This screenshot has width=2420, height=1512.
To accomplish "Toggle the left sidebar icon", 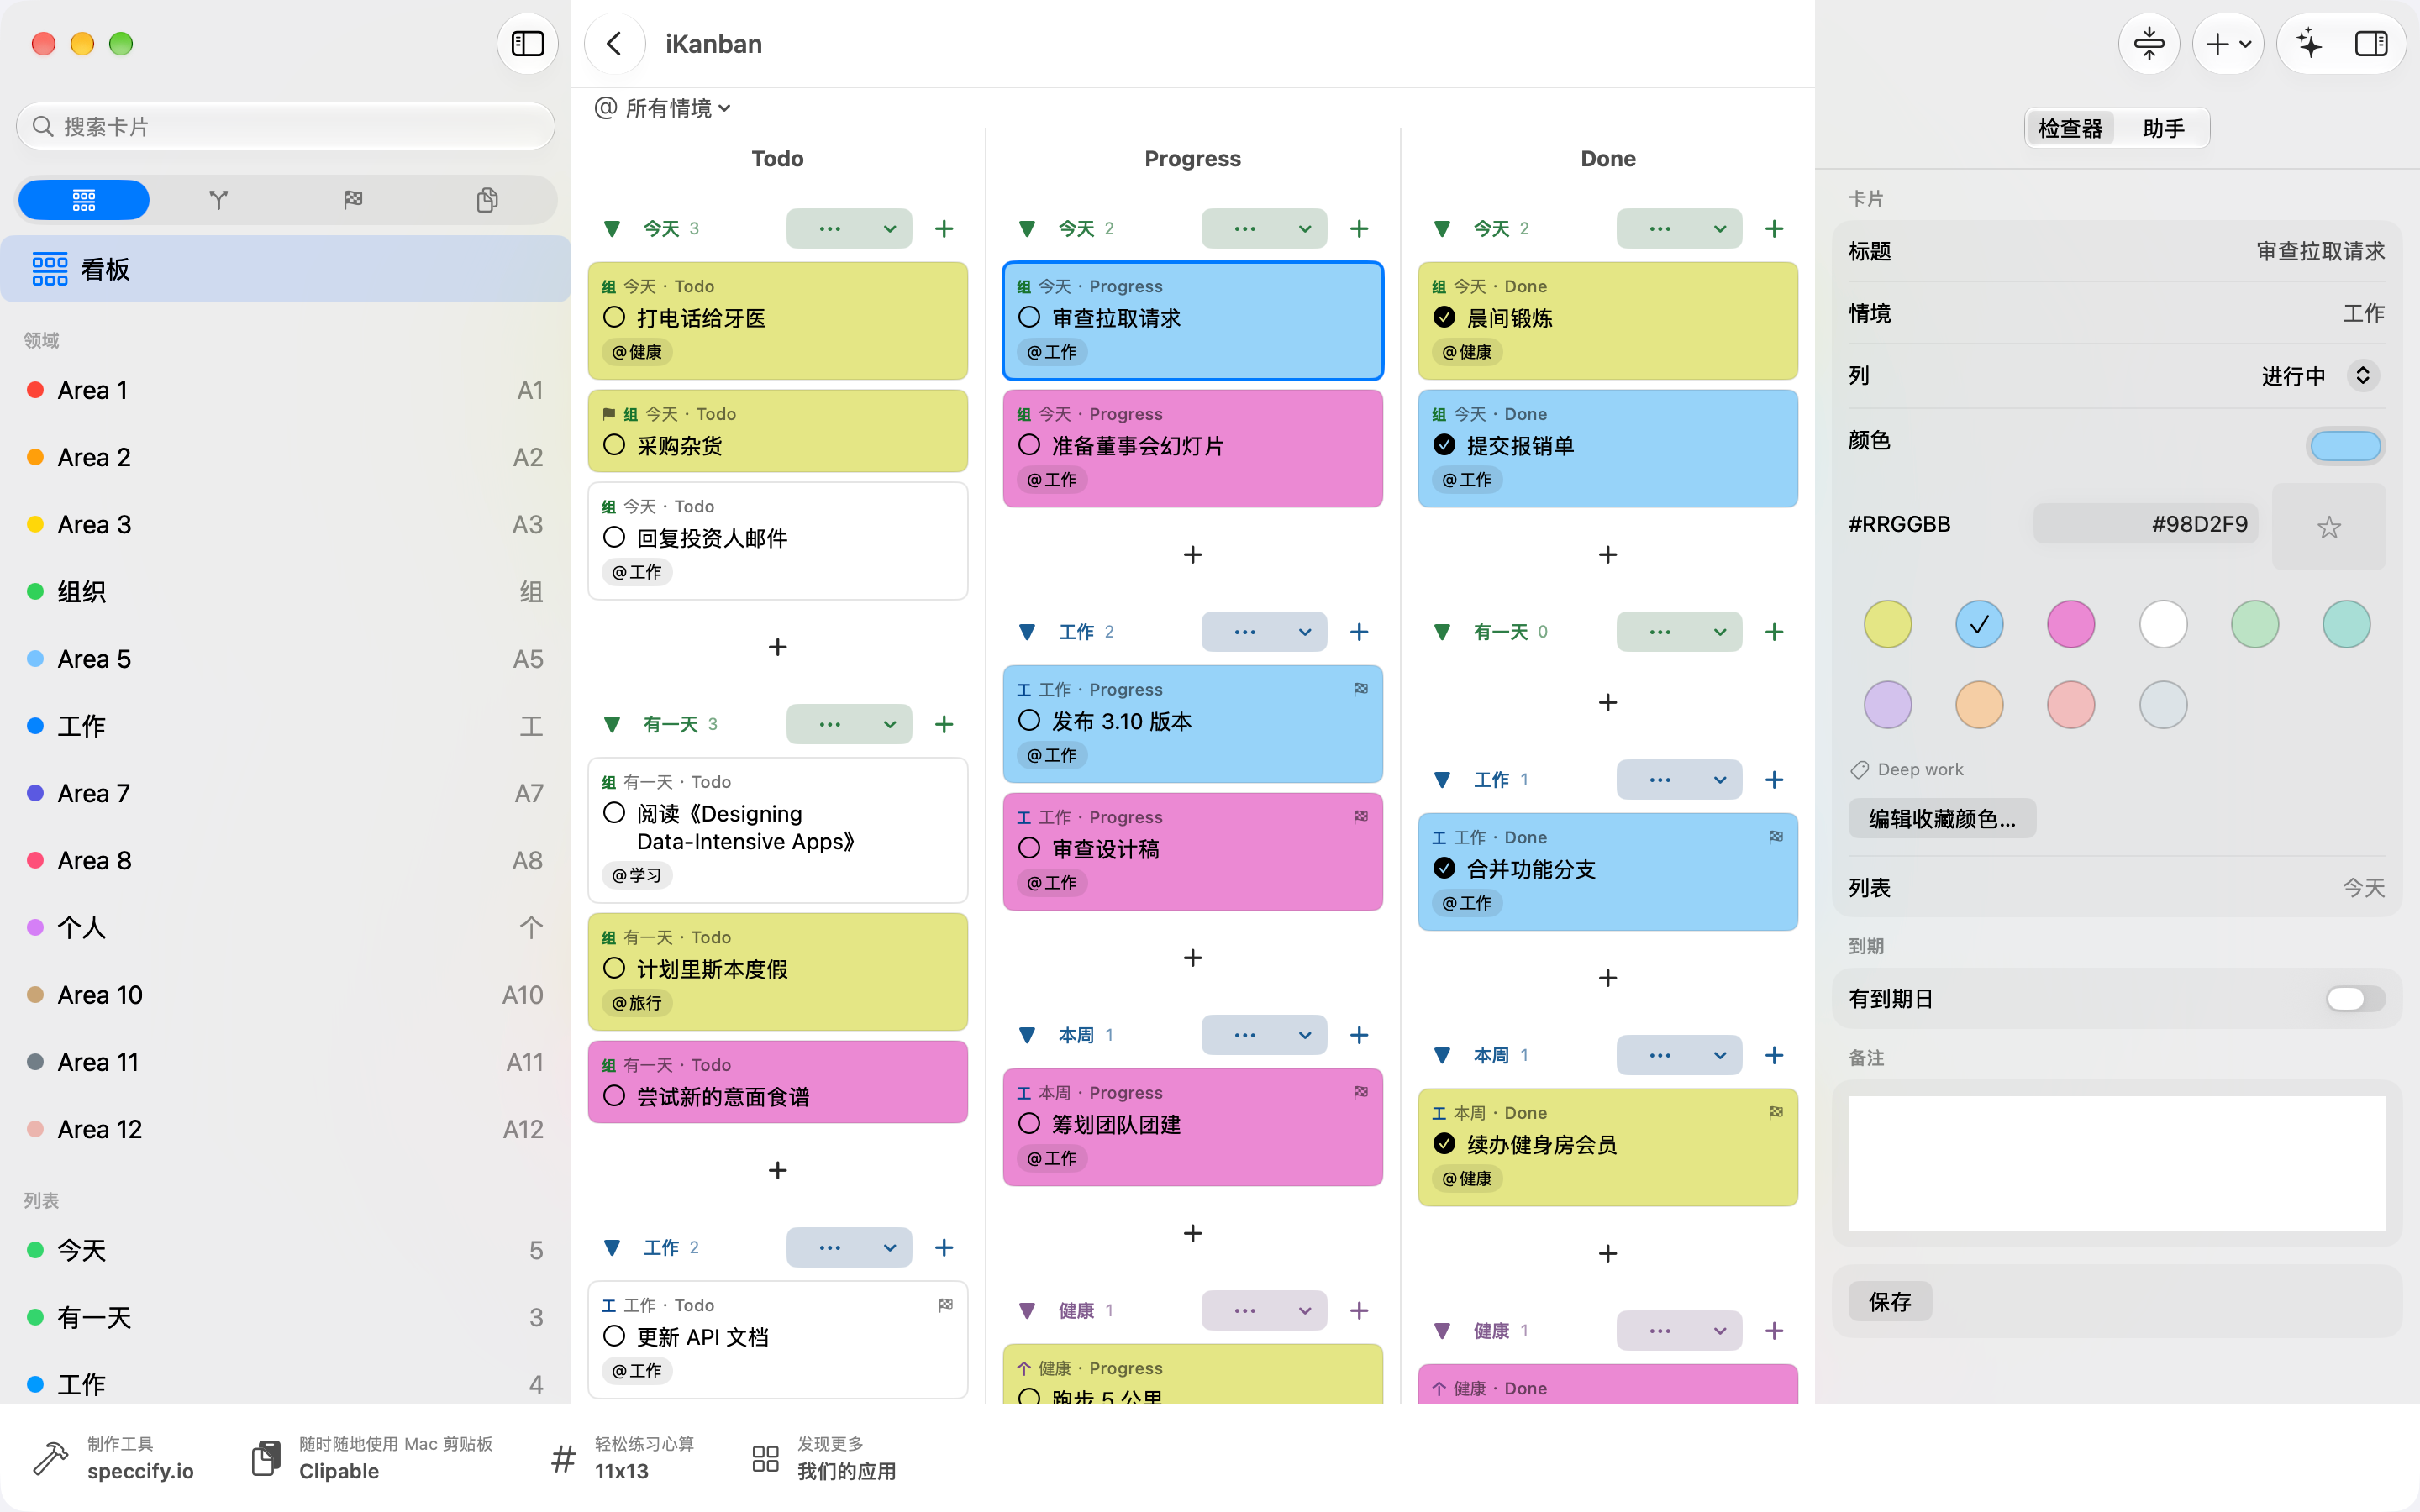I will click(x=527, y=44).
